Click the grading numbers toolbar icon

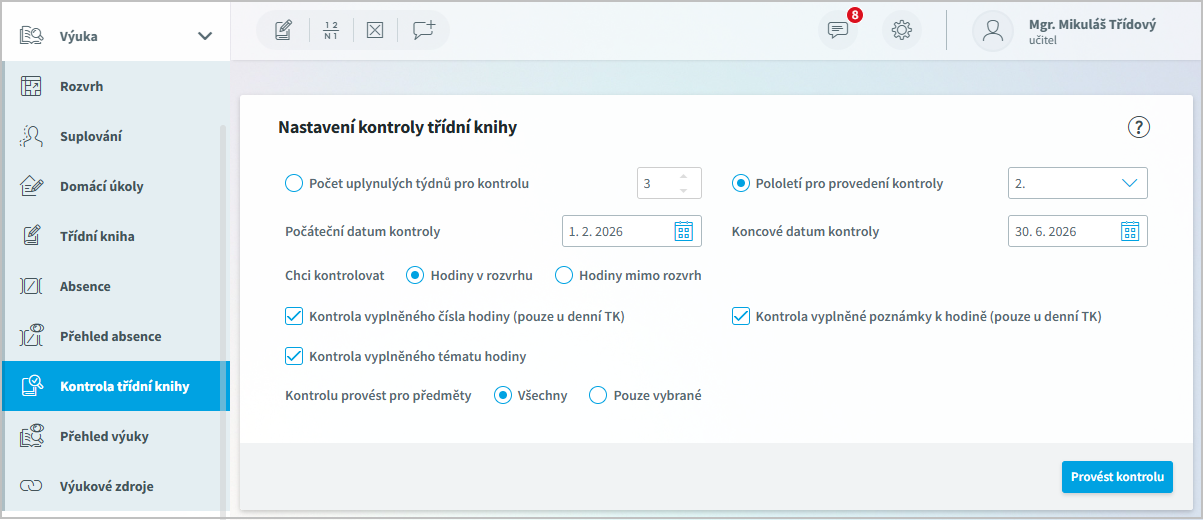point(331,30)
